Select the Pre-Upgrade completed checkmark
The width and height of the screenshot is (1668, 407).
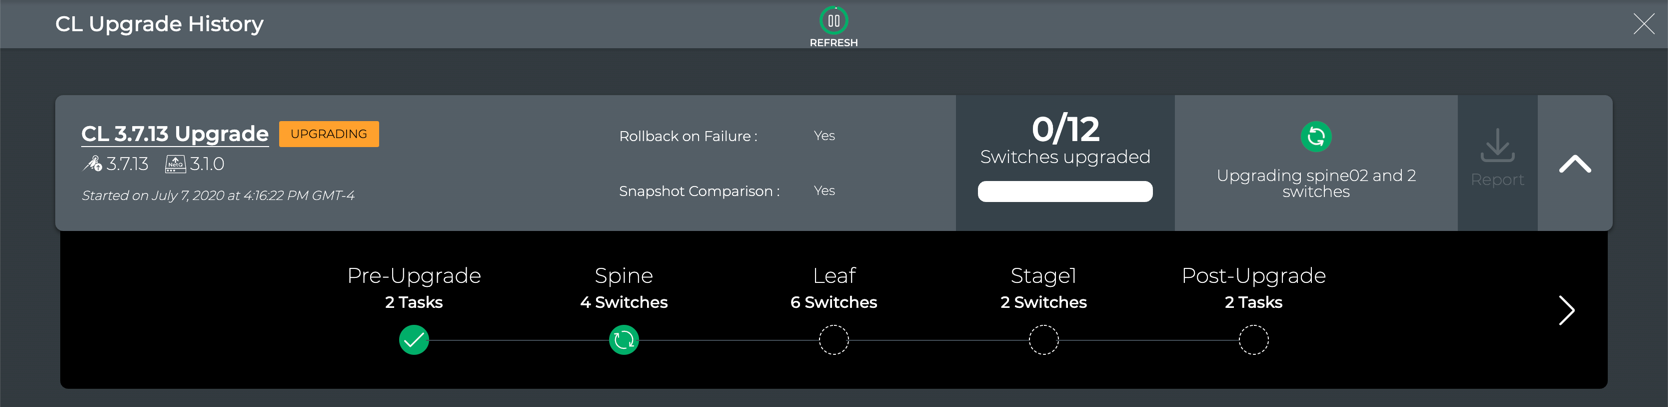tap(414, 340)
